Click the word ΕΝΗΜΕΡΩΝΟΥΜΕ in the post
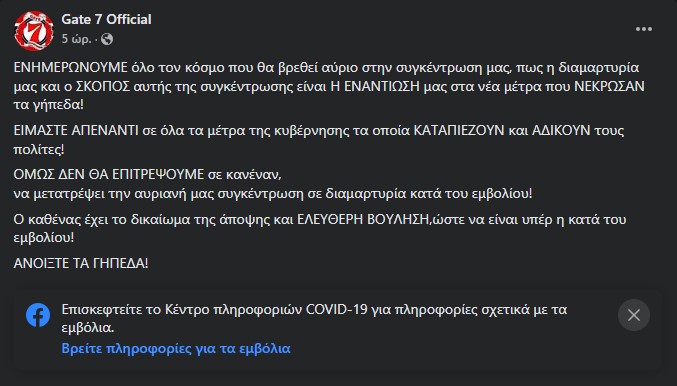This screenshot has width=677, height=386. (x=71, y=68)
